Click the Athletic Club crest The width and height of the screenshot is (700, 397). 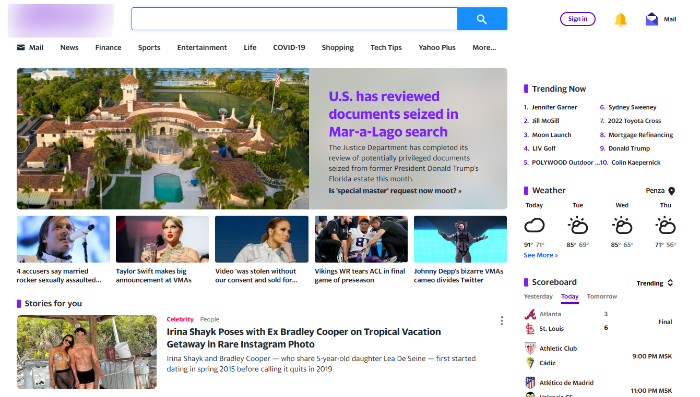pos(530,348)
